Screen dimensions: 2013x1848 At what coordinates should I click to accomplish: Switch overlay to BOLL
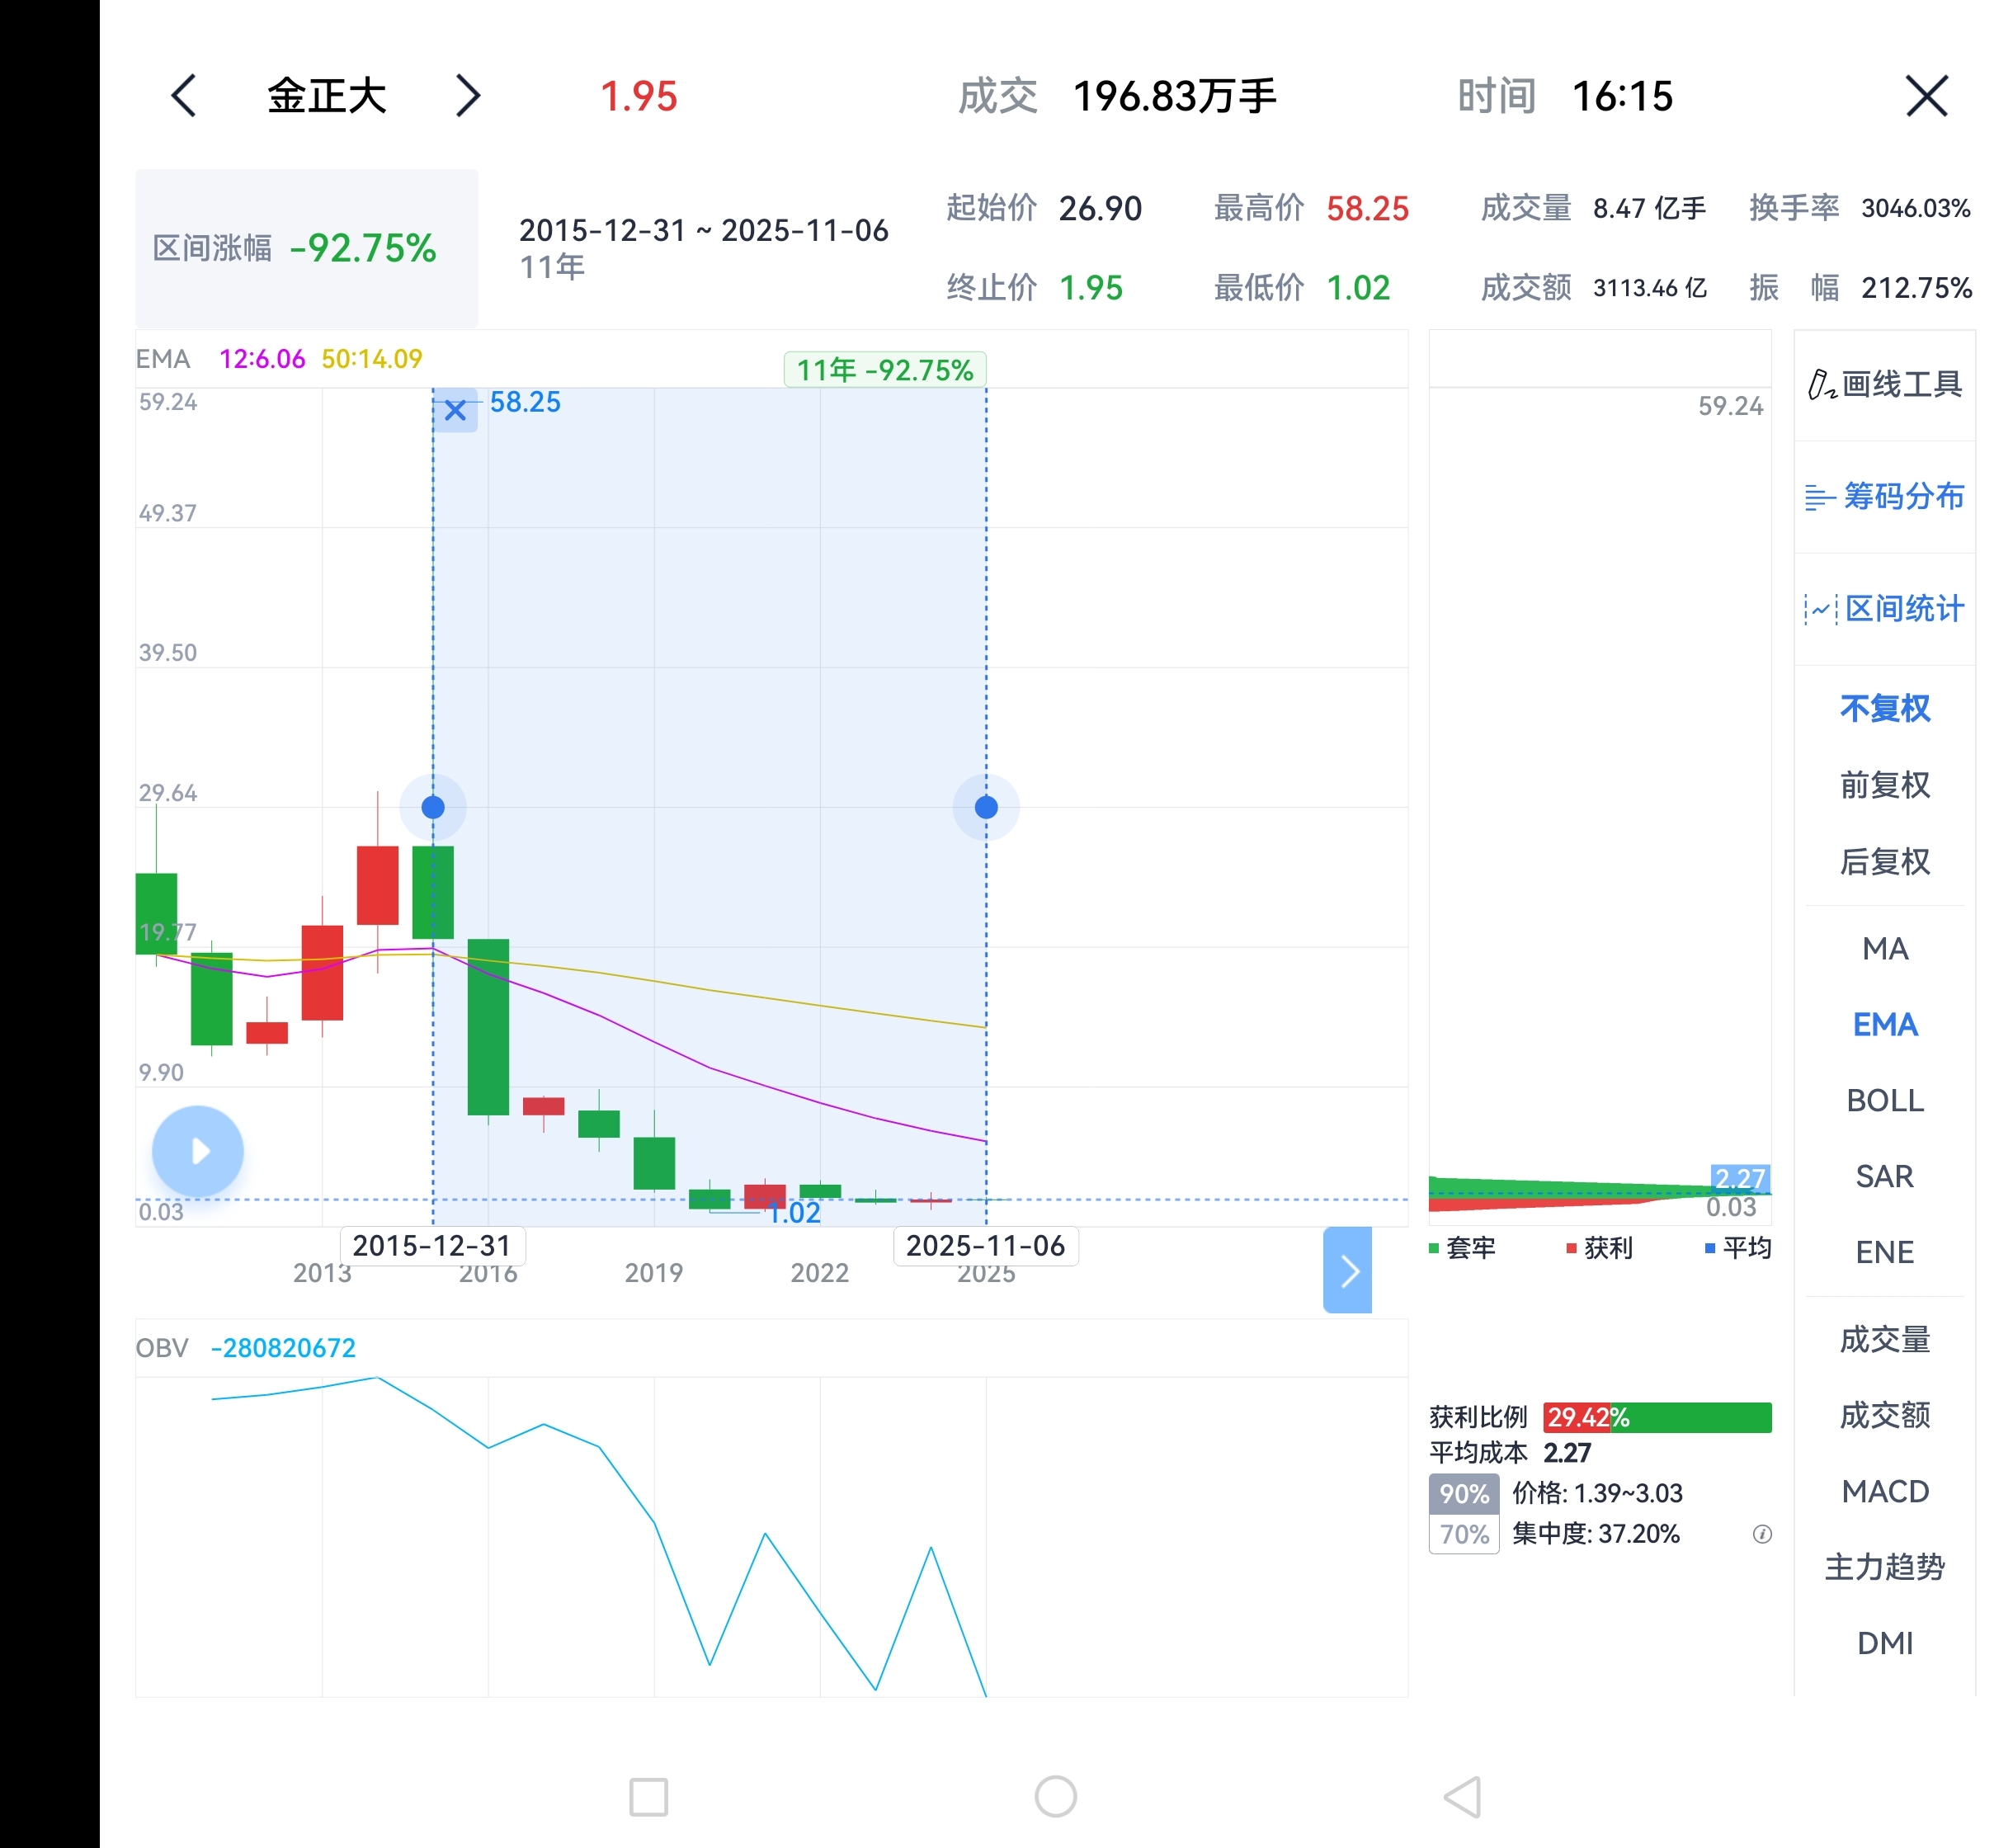[1884, 1100]
